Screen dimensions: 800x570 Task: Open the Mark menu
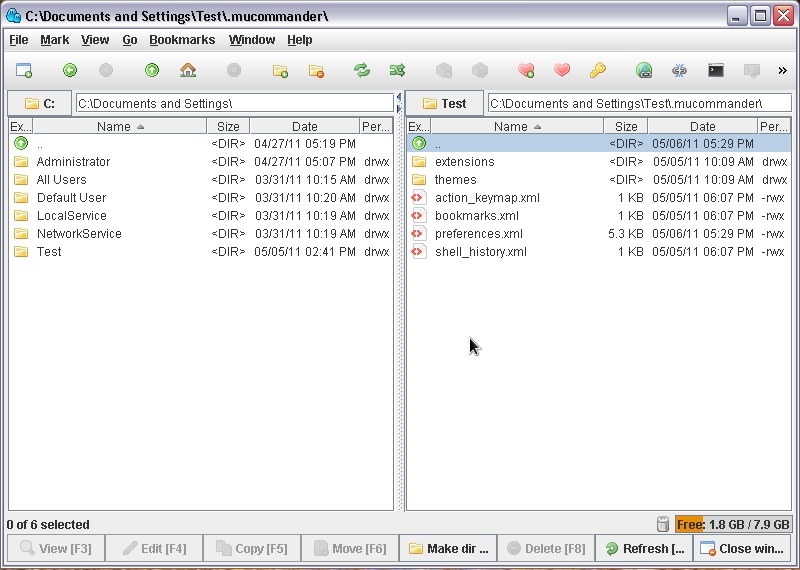(55, 40)
